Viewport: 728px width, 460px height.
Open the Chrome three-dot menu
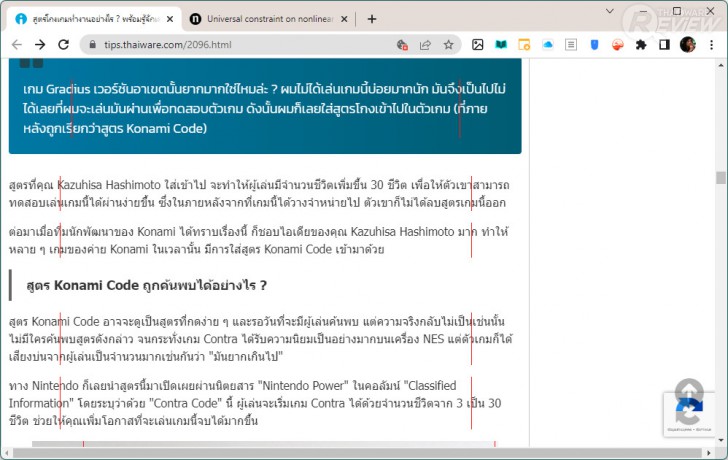(x=711, y=45)
